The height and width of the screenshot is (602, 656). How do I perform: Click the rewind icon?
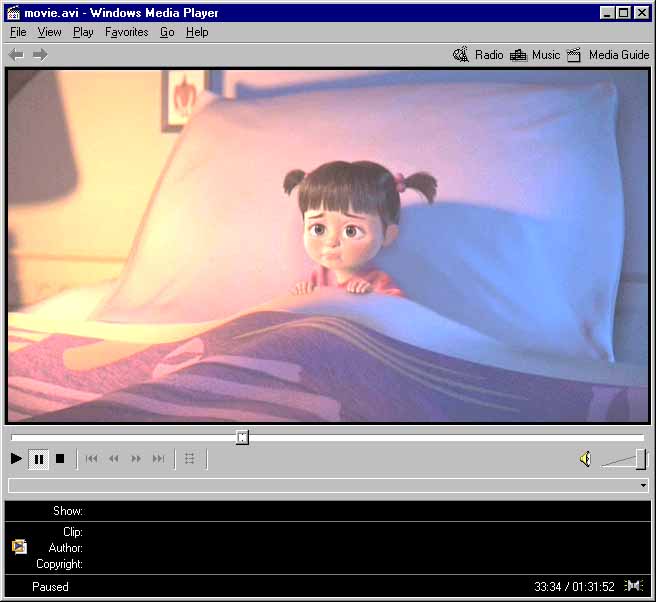tap(113, 459)
